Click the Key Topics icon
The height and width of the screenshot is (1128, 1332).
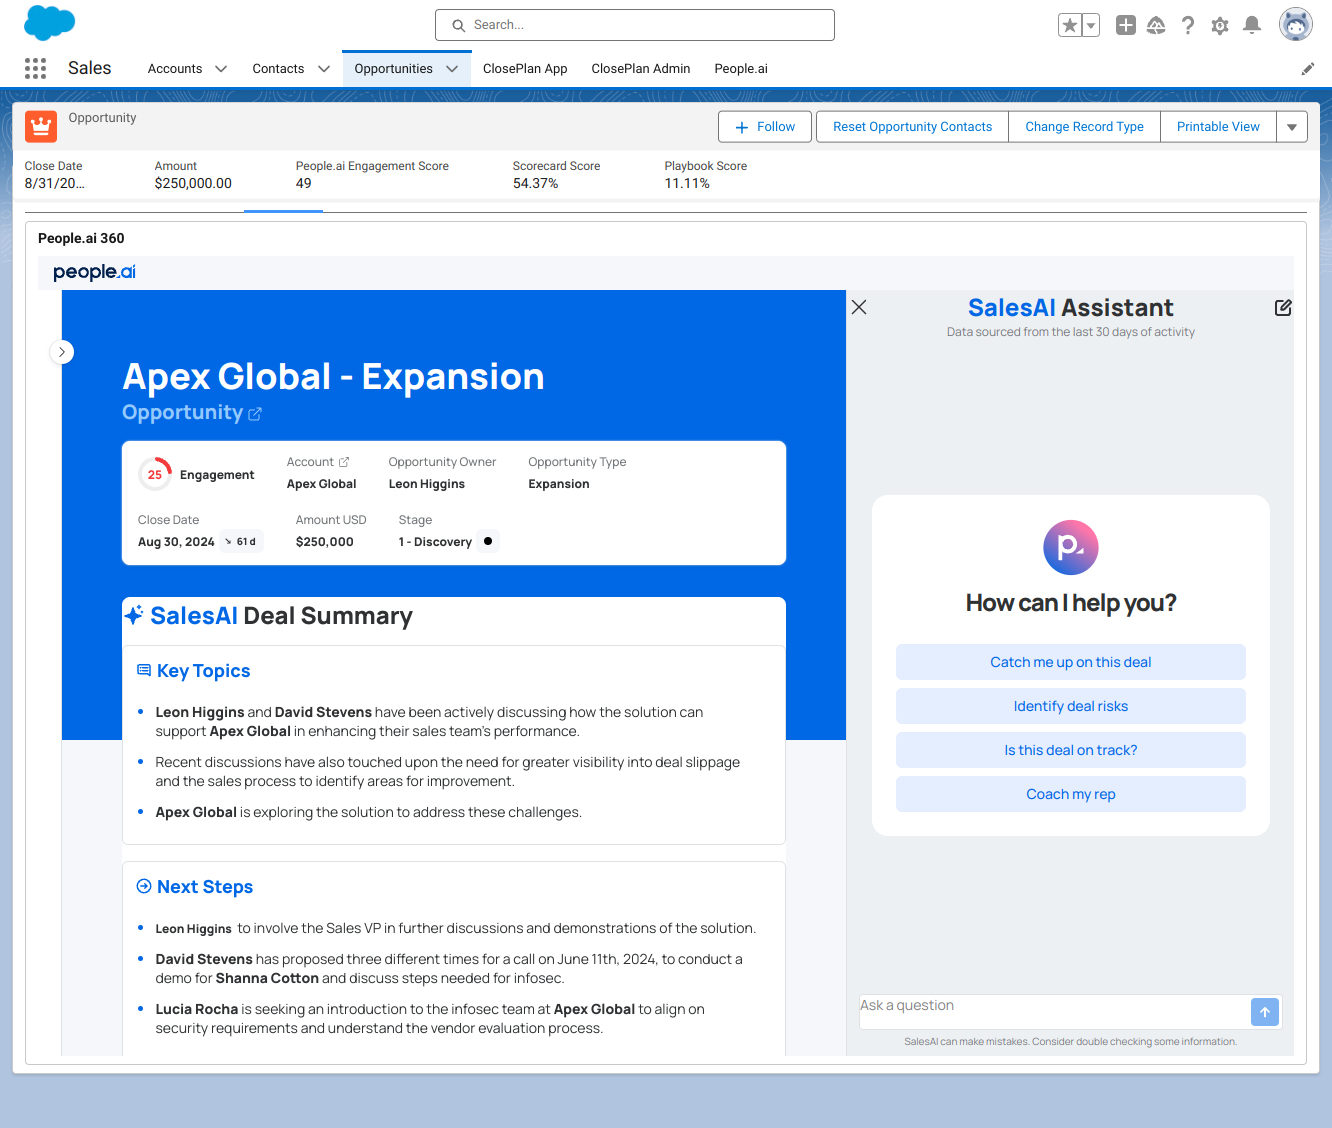tap(144, 670)
